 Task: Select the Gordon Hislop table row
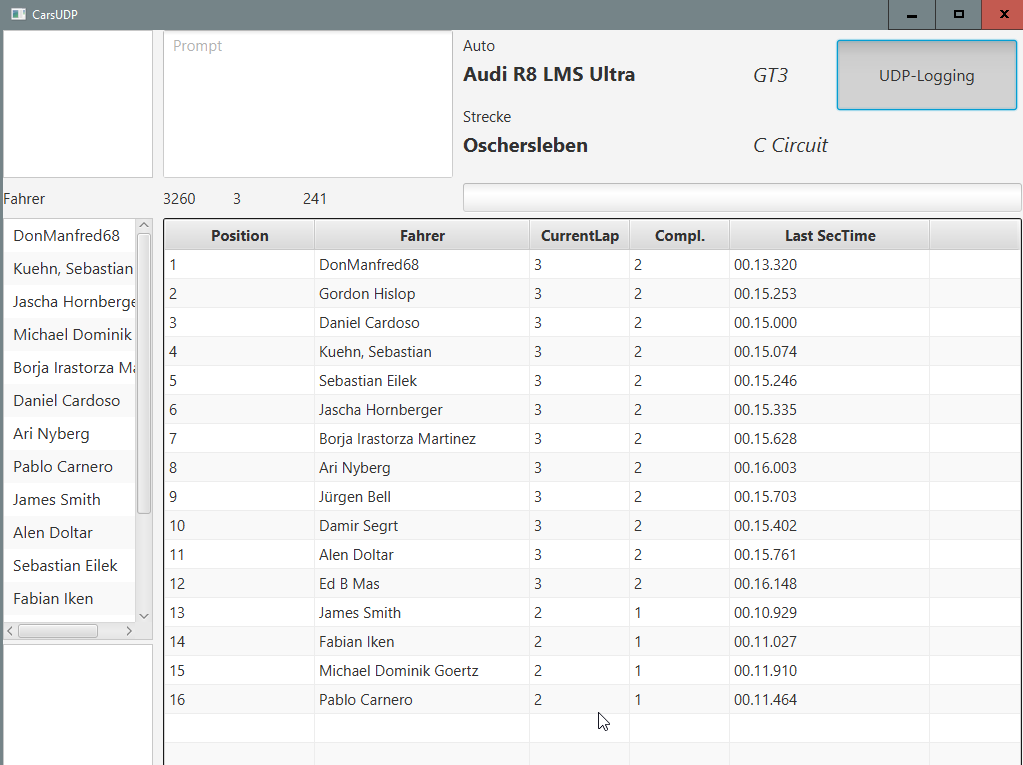366,294
